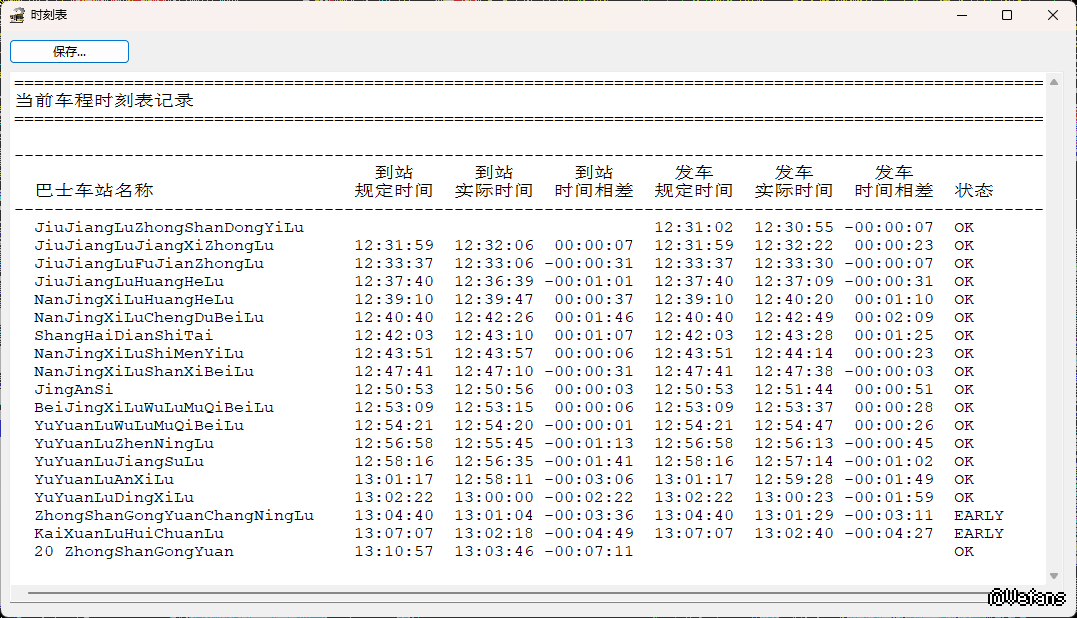Screen dimensions: 1077x618
Task: Select station JingAnSi
Action: (73, 389)
